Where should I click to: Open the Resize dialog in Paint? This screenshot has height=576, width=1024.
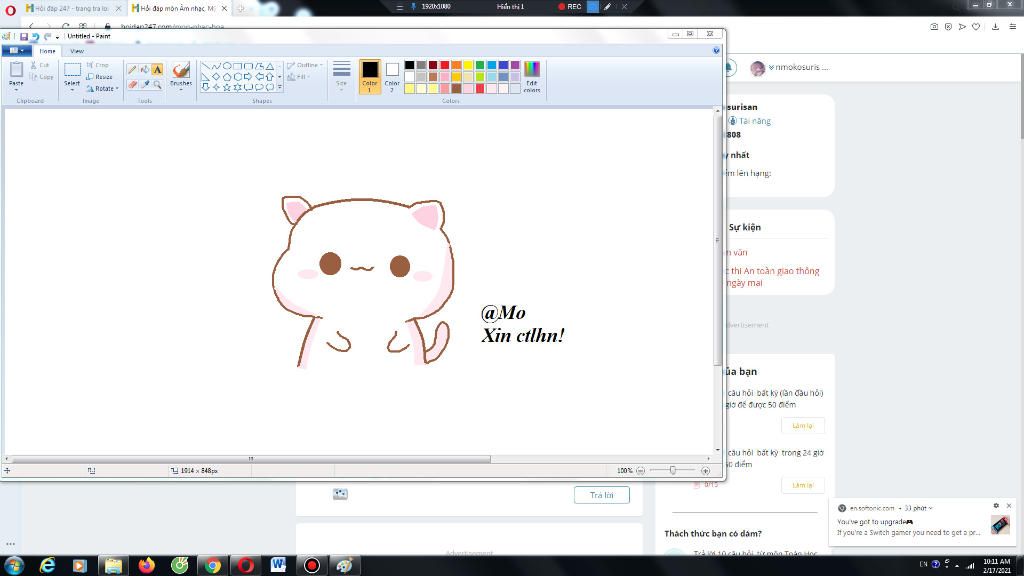point(99,77)
